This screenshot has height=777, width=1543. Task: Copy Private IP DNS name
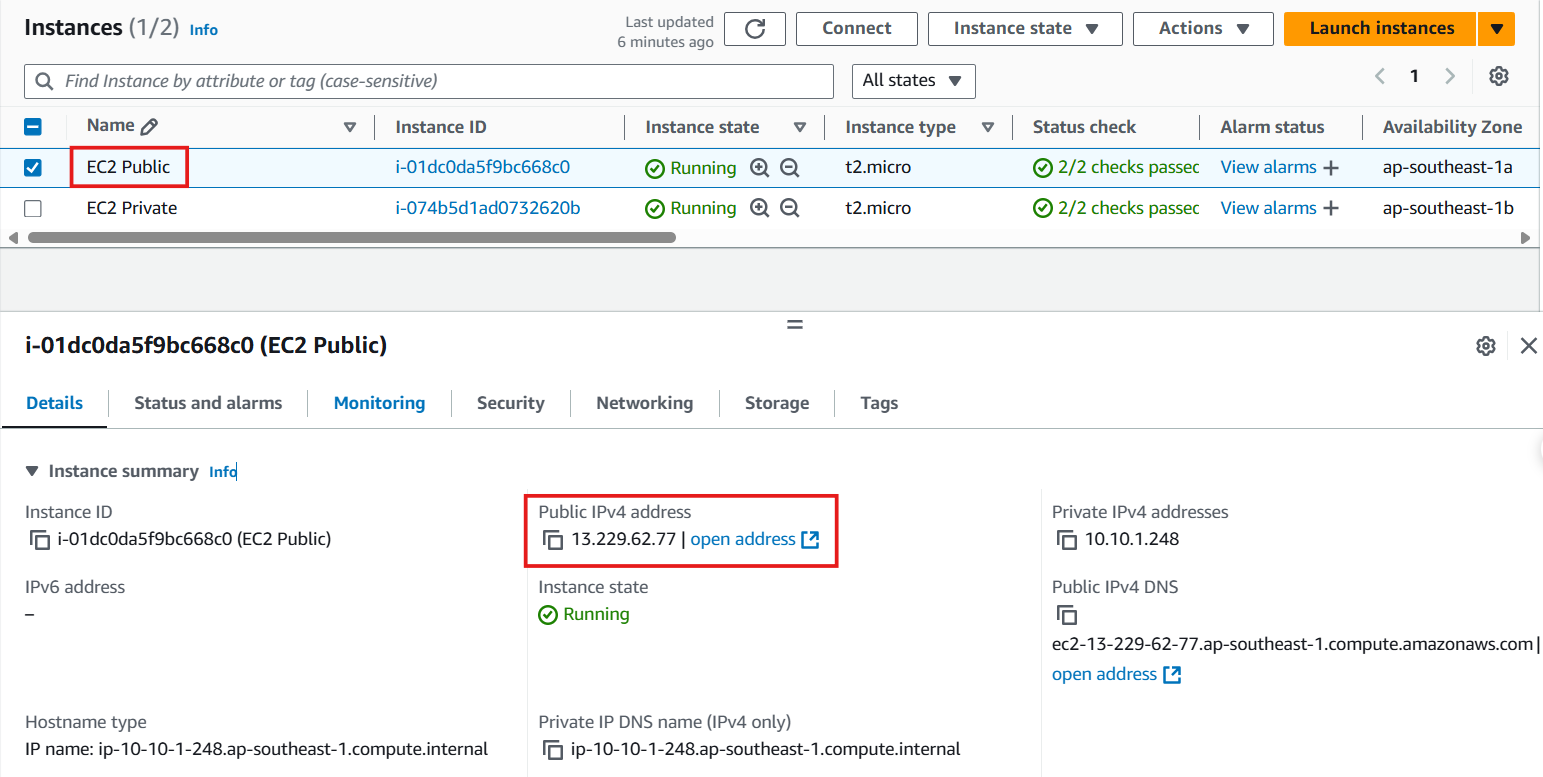pyautogui.click(x=553, y=749)
